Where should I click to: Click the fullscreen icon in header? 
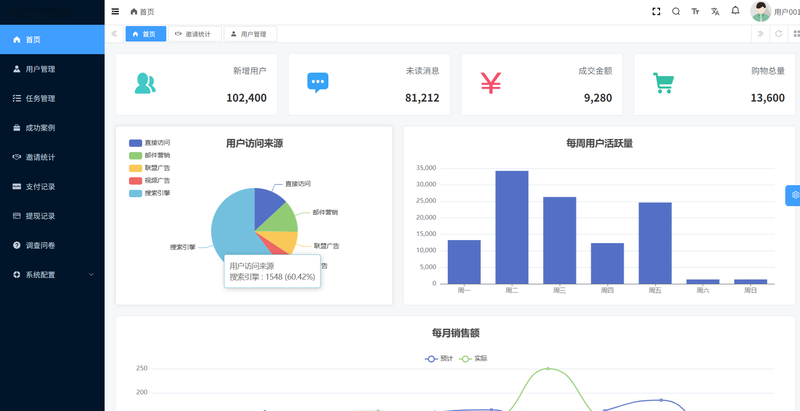click(656, 11)
